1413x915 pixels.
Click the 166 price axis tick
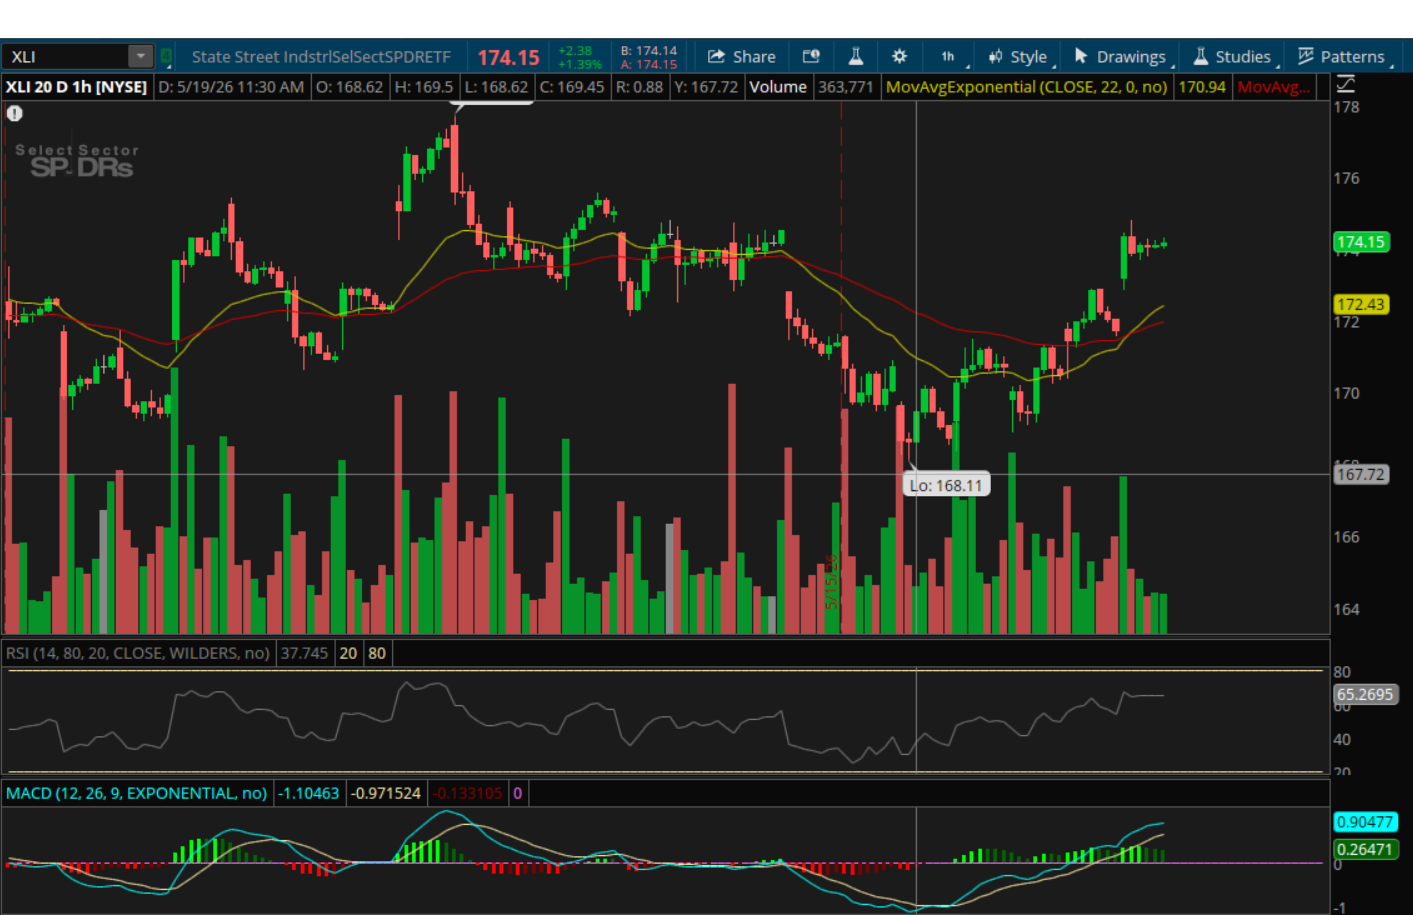coord(1346,537)
